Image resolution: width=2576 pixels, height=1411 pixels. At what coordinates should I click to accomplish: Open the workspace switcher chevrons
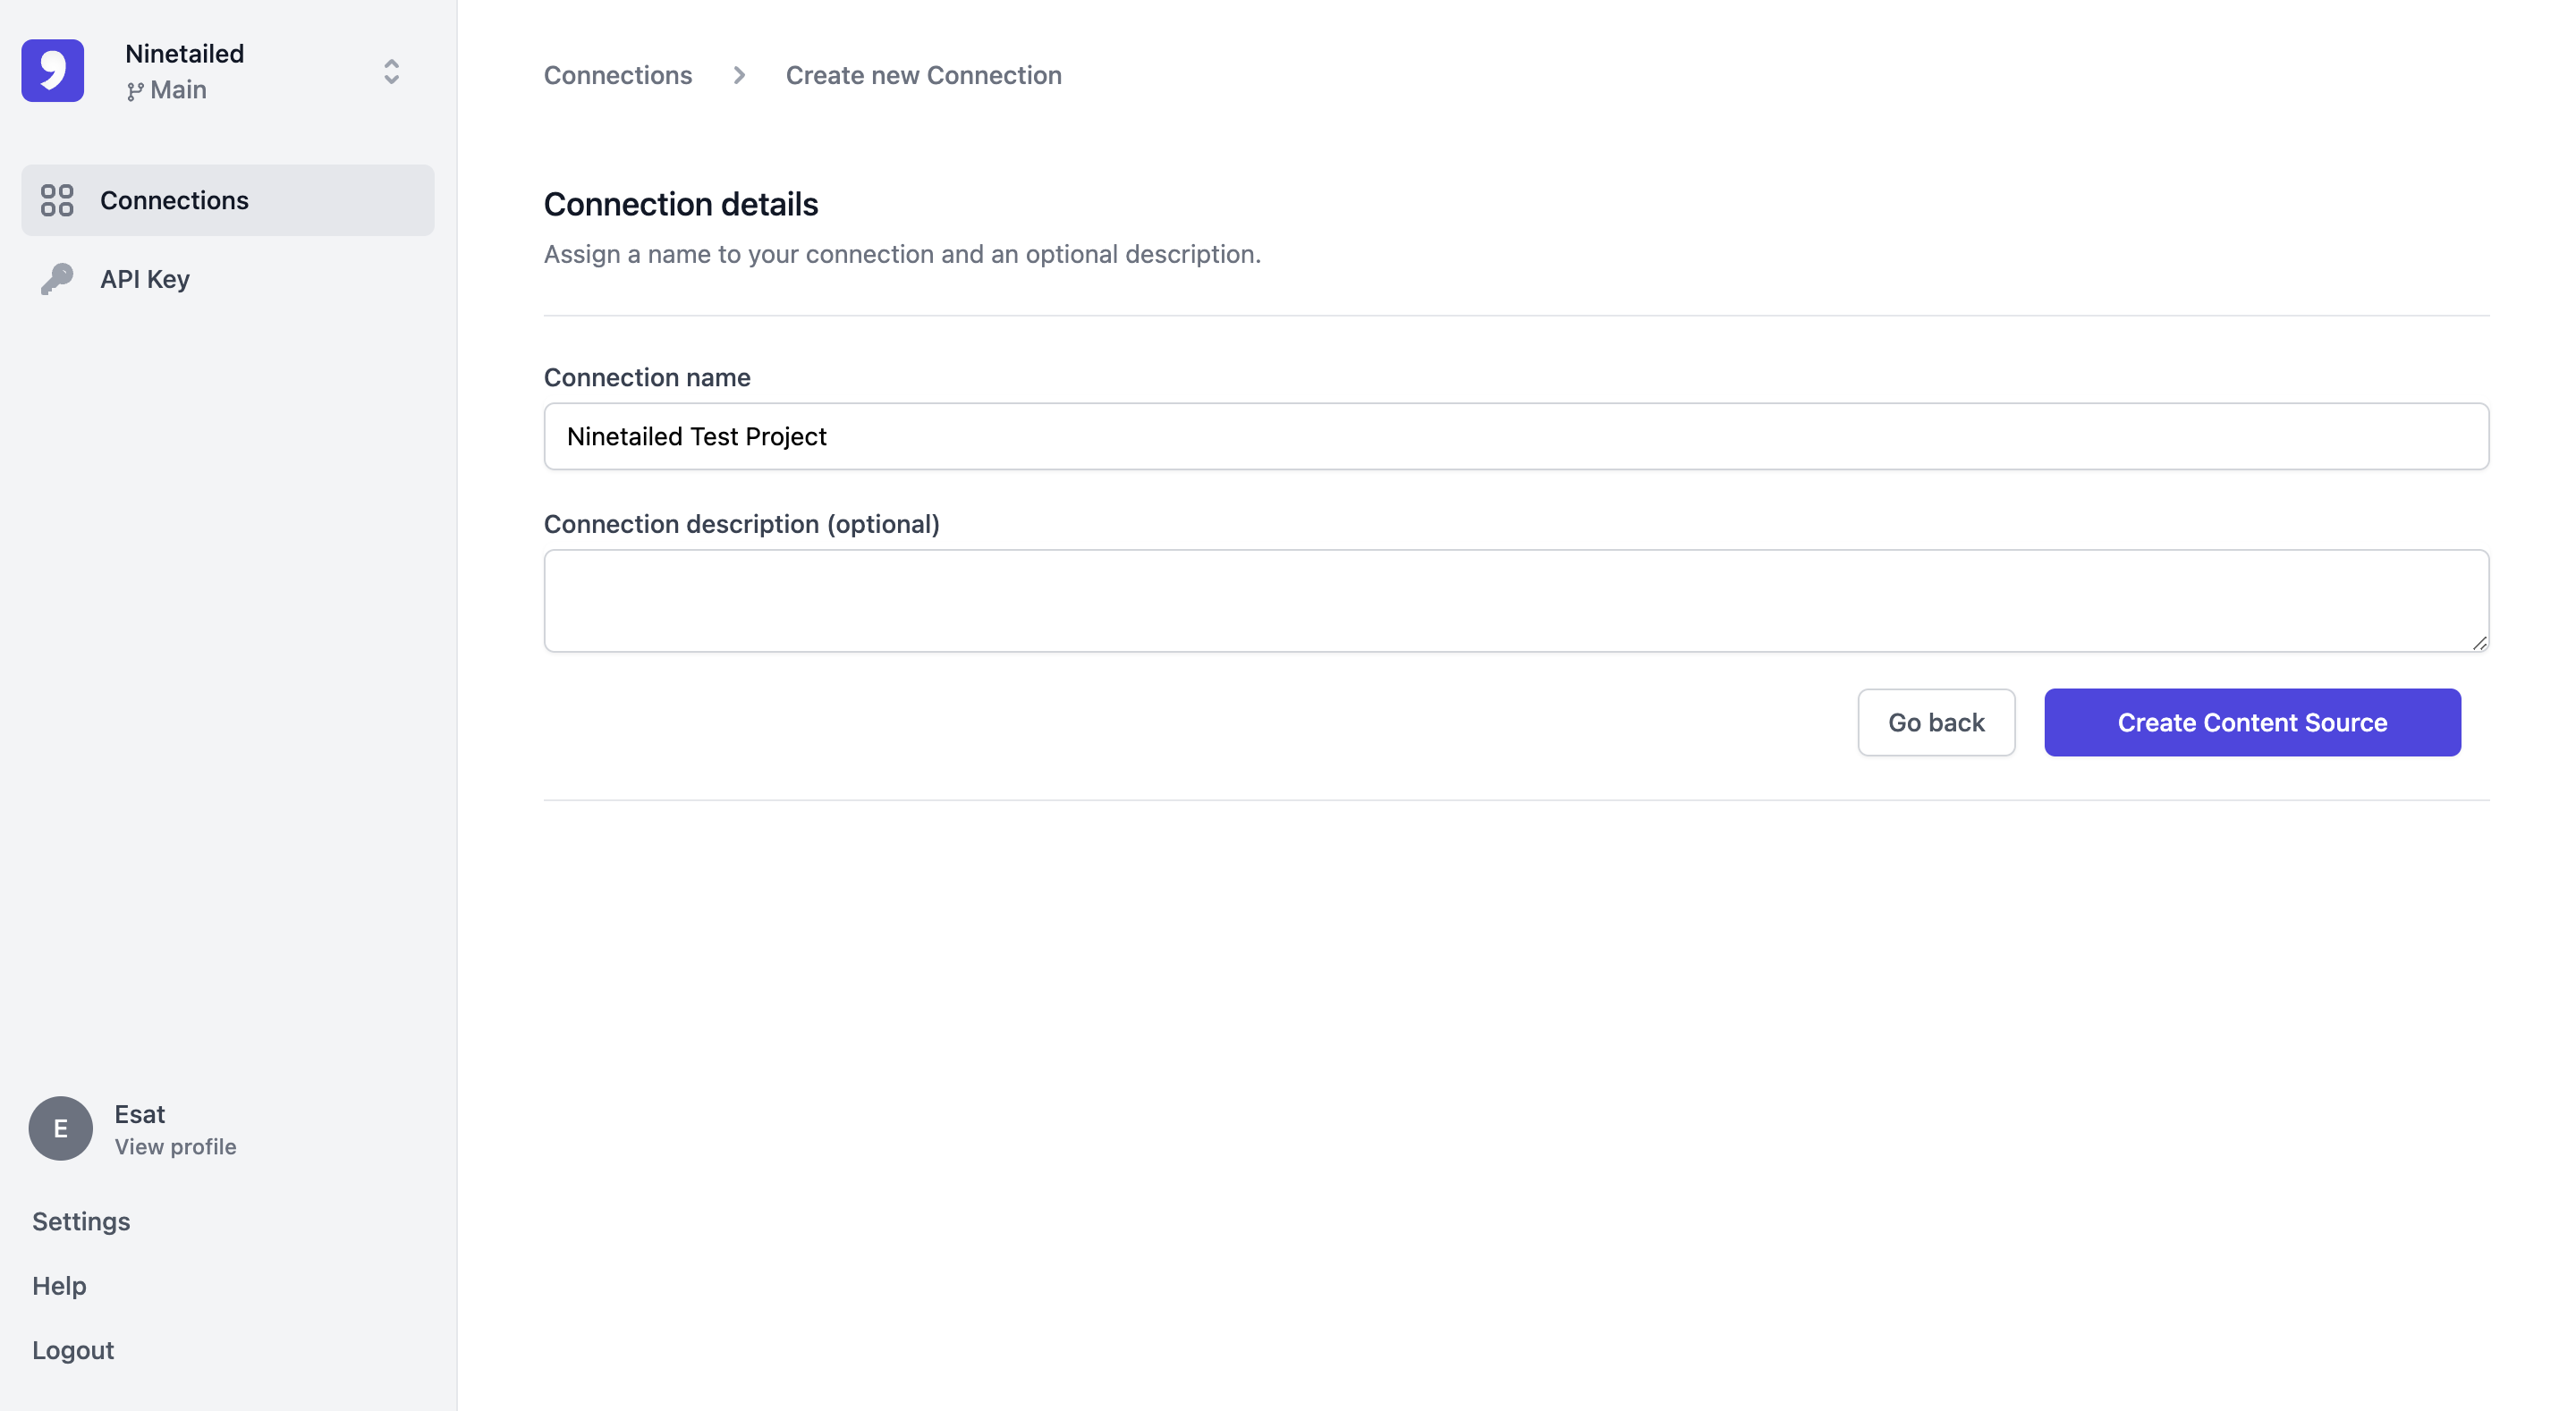click(x=391, y=71)
